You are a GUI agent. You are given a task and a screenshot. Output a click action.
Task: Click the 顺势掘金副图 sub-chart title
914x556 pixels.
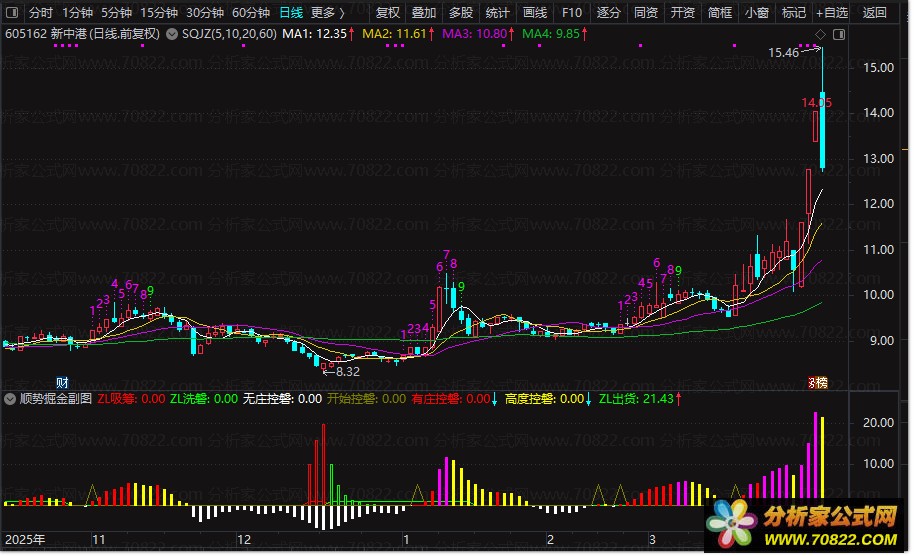(x=56, y=399)
